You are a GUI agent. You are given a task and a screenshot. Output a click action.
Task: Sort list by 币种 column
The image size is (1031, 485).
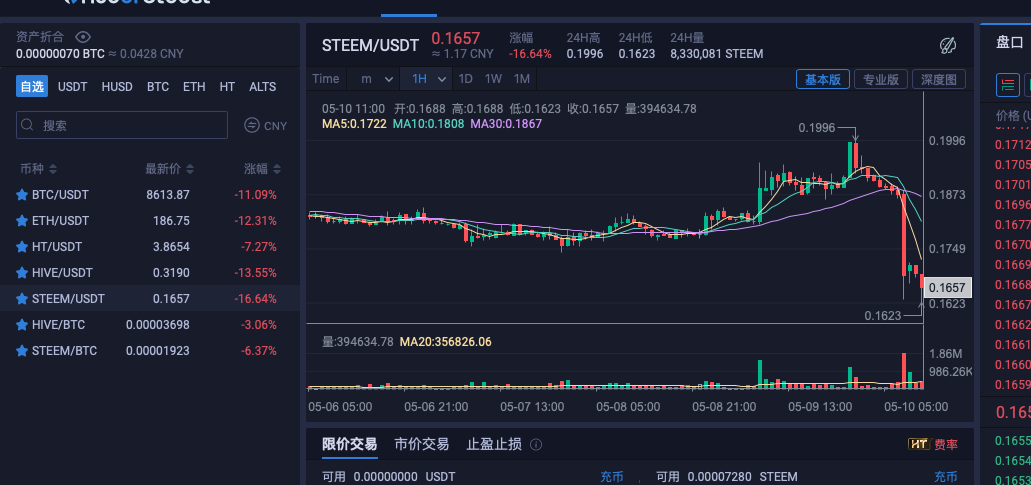pyautogui.click(x=38, y=169)
